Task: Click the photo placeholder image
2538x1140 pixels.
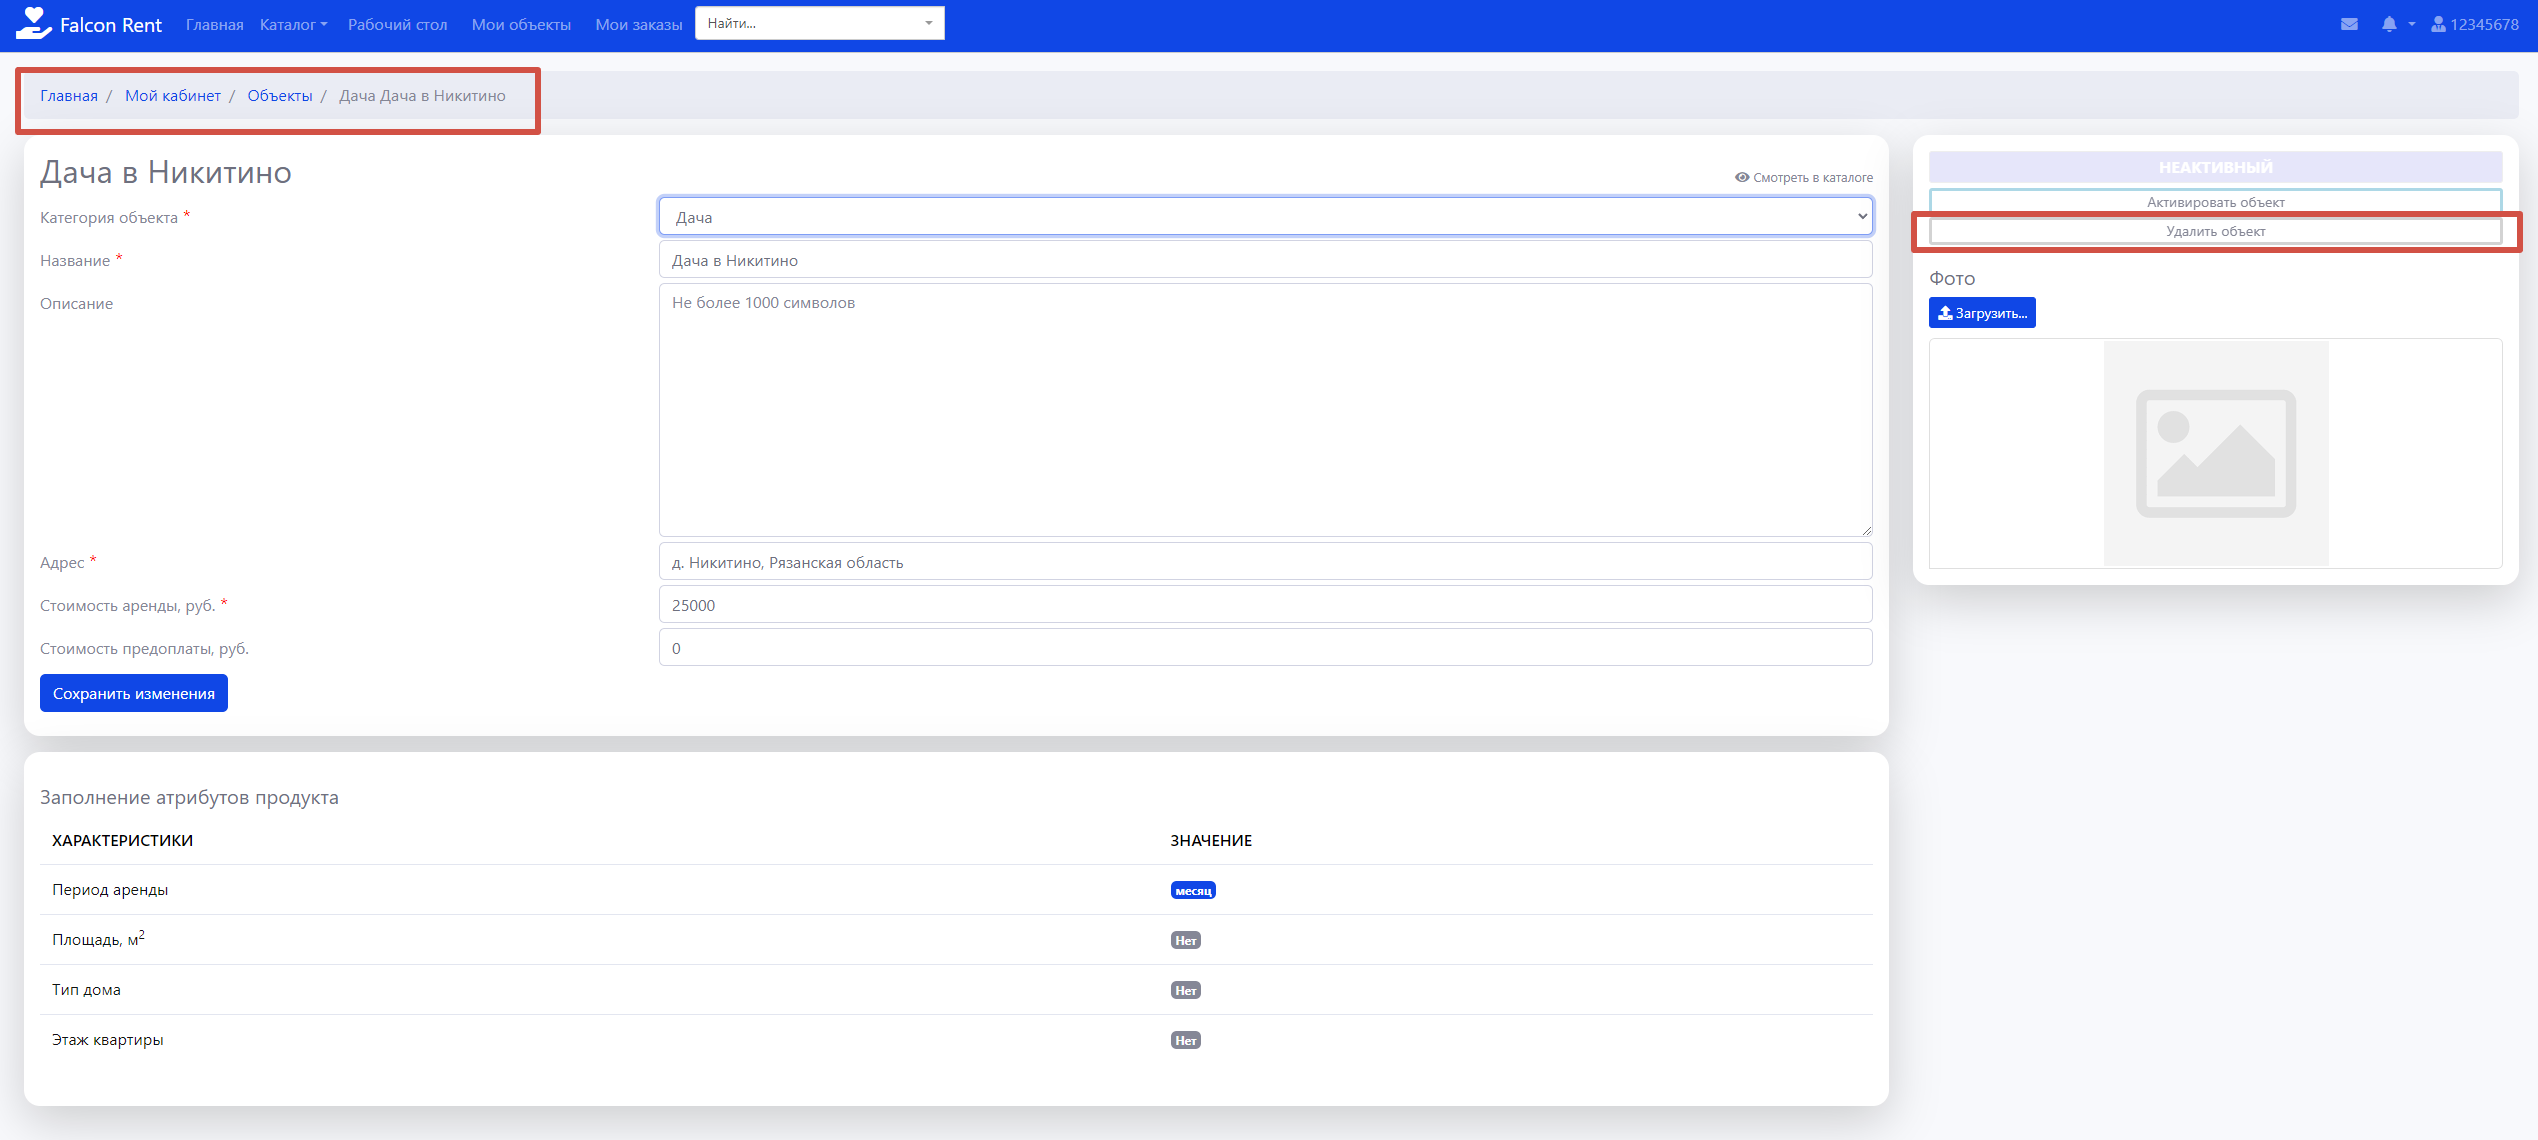Action: [x=2215, y=453]
